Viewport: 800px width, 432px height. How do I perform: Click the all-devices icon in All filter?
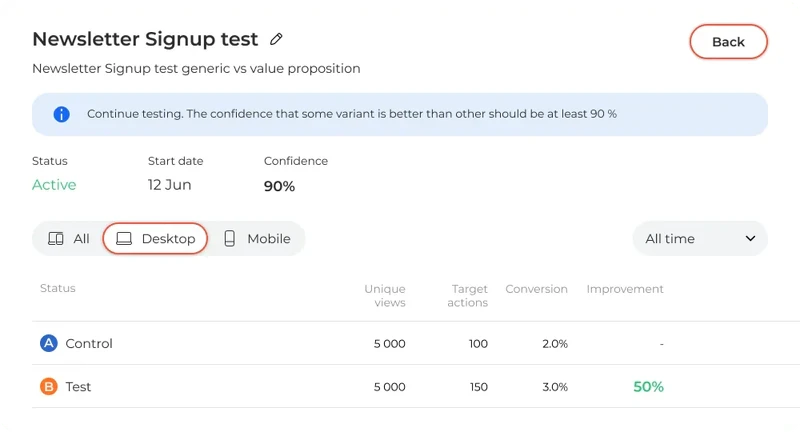56,239
